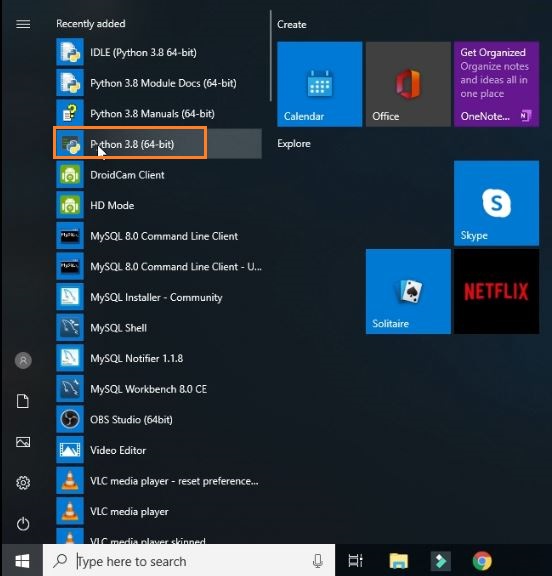Open Pictures from Start sidebar
Screen dimensions: 552x576
point(23,442)
